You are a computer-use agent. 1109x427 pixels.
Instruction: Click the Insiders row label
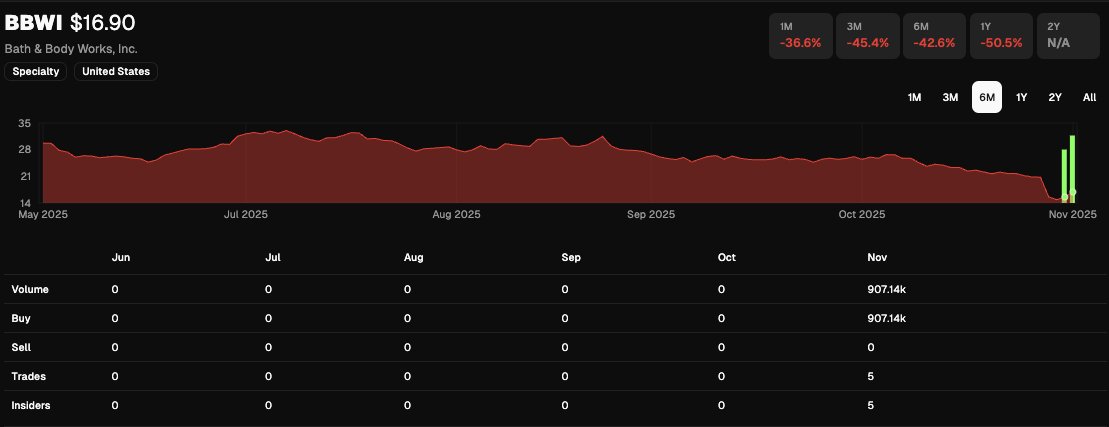pyautogui.click(x=31, y=405)
